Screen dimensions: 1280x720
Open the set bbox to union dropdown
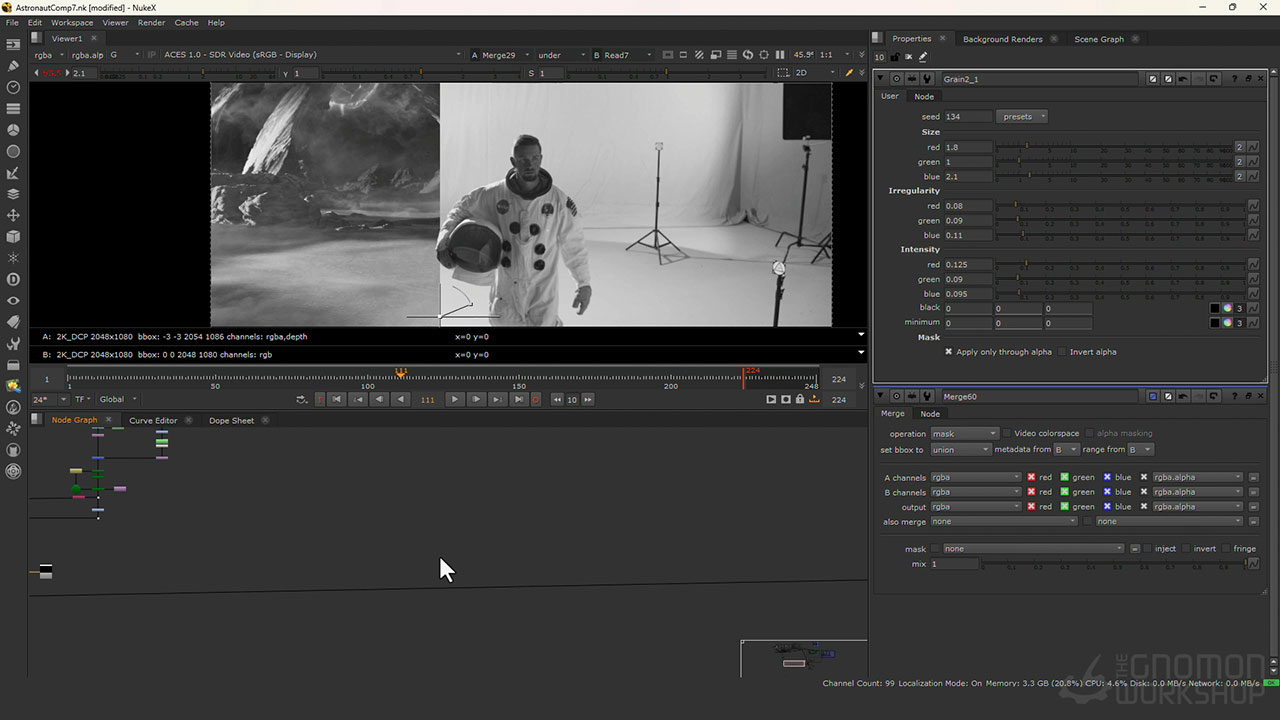(960, 449)
